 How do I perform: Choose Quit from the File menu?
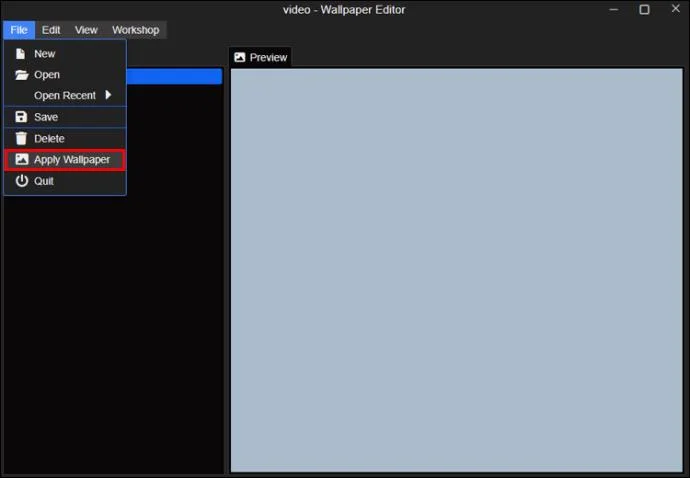(65, 181)
